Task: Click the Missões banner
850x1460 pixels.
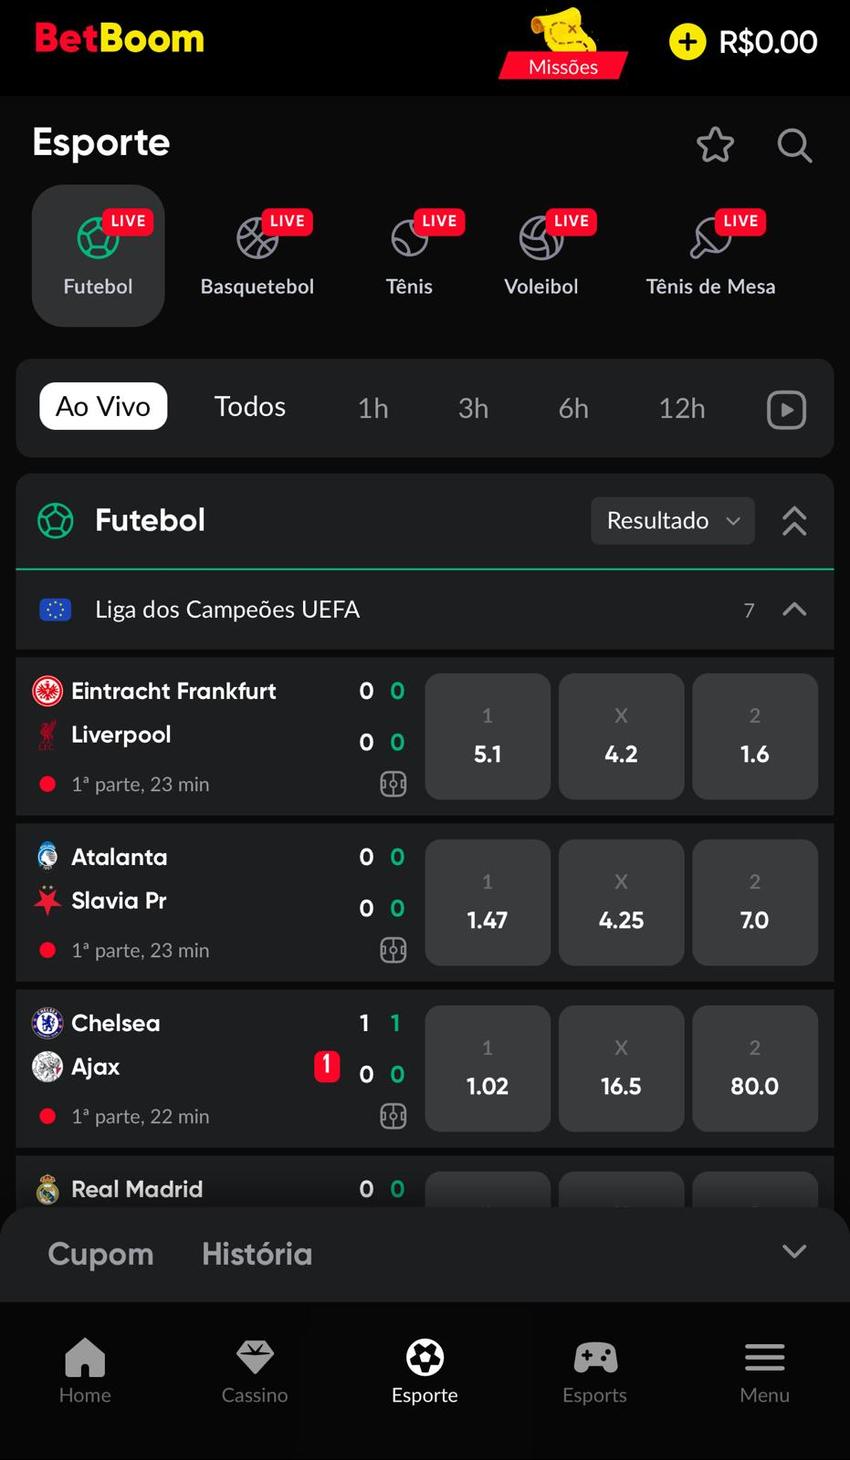Action: click(563, 47)
